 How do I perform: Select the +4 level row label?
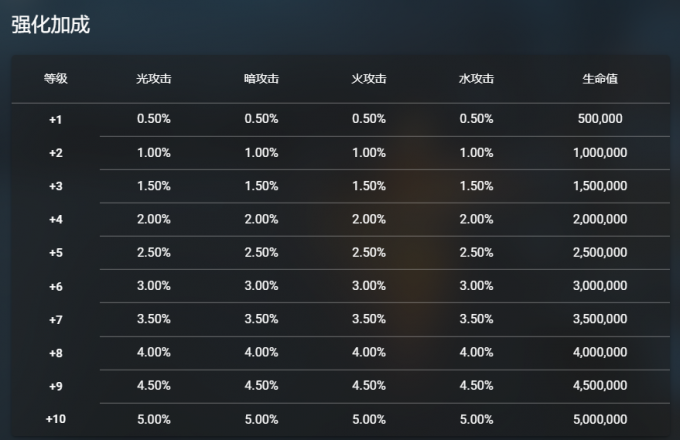tap(55, 220)
